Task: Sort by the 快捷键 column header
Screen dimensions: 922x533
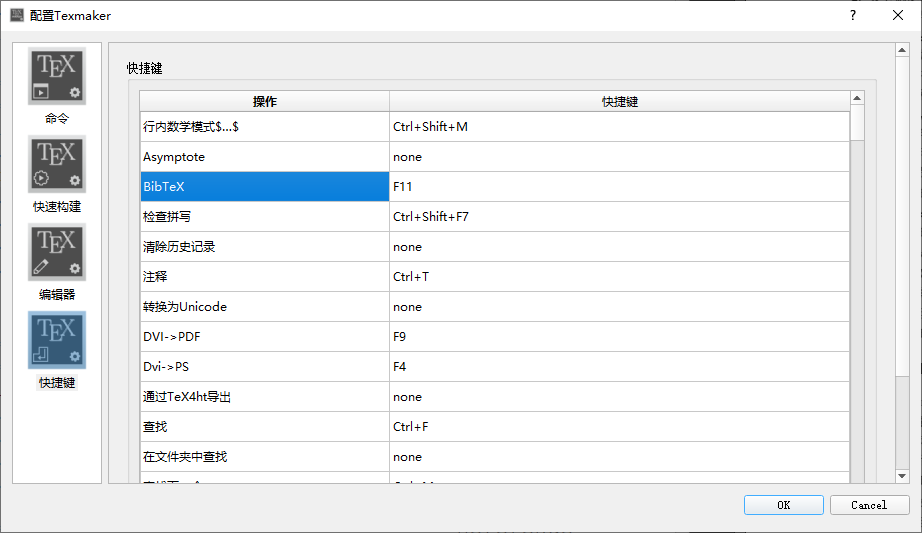Action: pyautogui.click(x=620, y=101)
